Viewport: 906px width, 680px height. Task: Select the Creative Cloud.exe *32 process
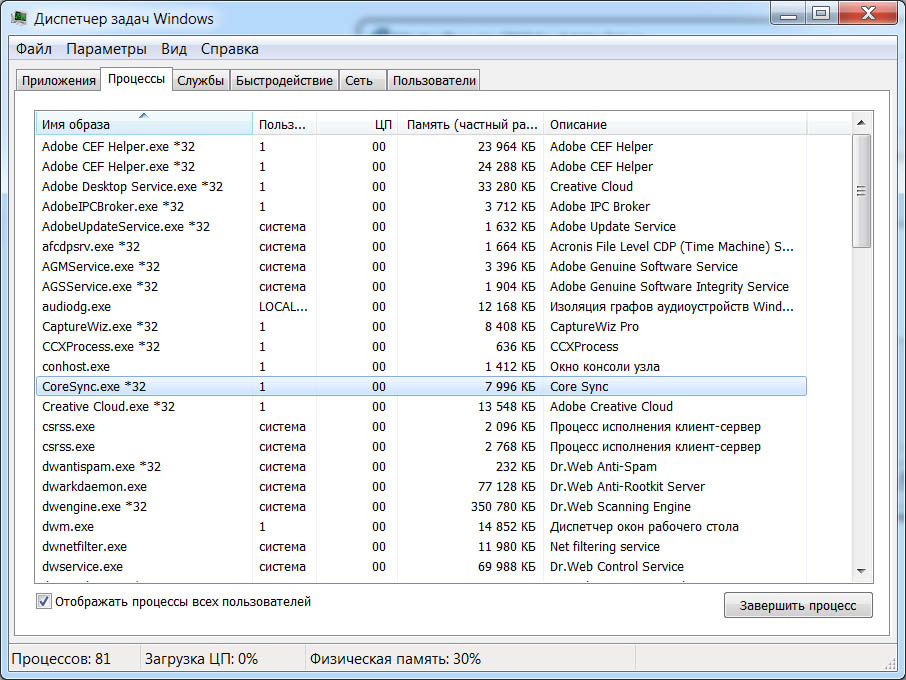(421, 407)
